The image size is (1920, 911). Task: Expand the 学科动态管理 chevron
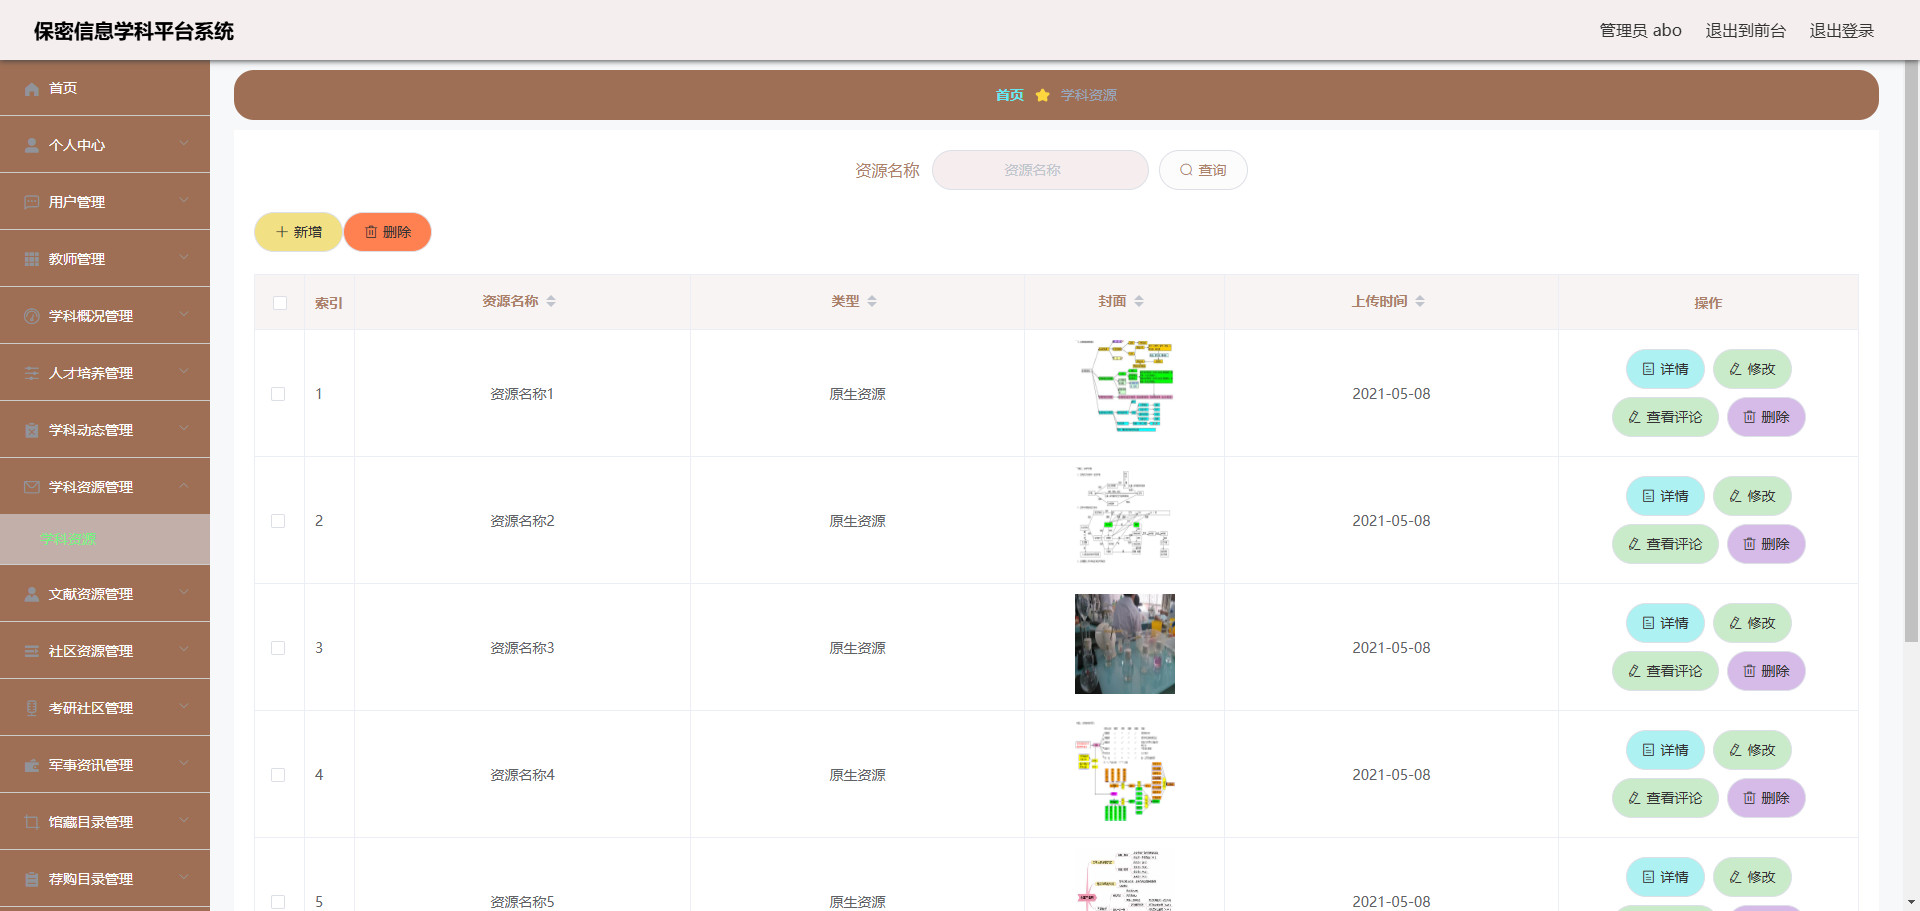pos(184,429)
